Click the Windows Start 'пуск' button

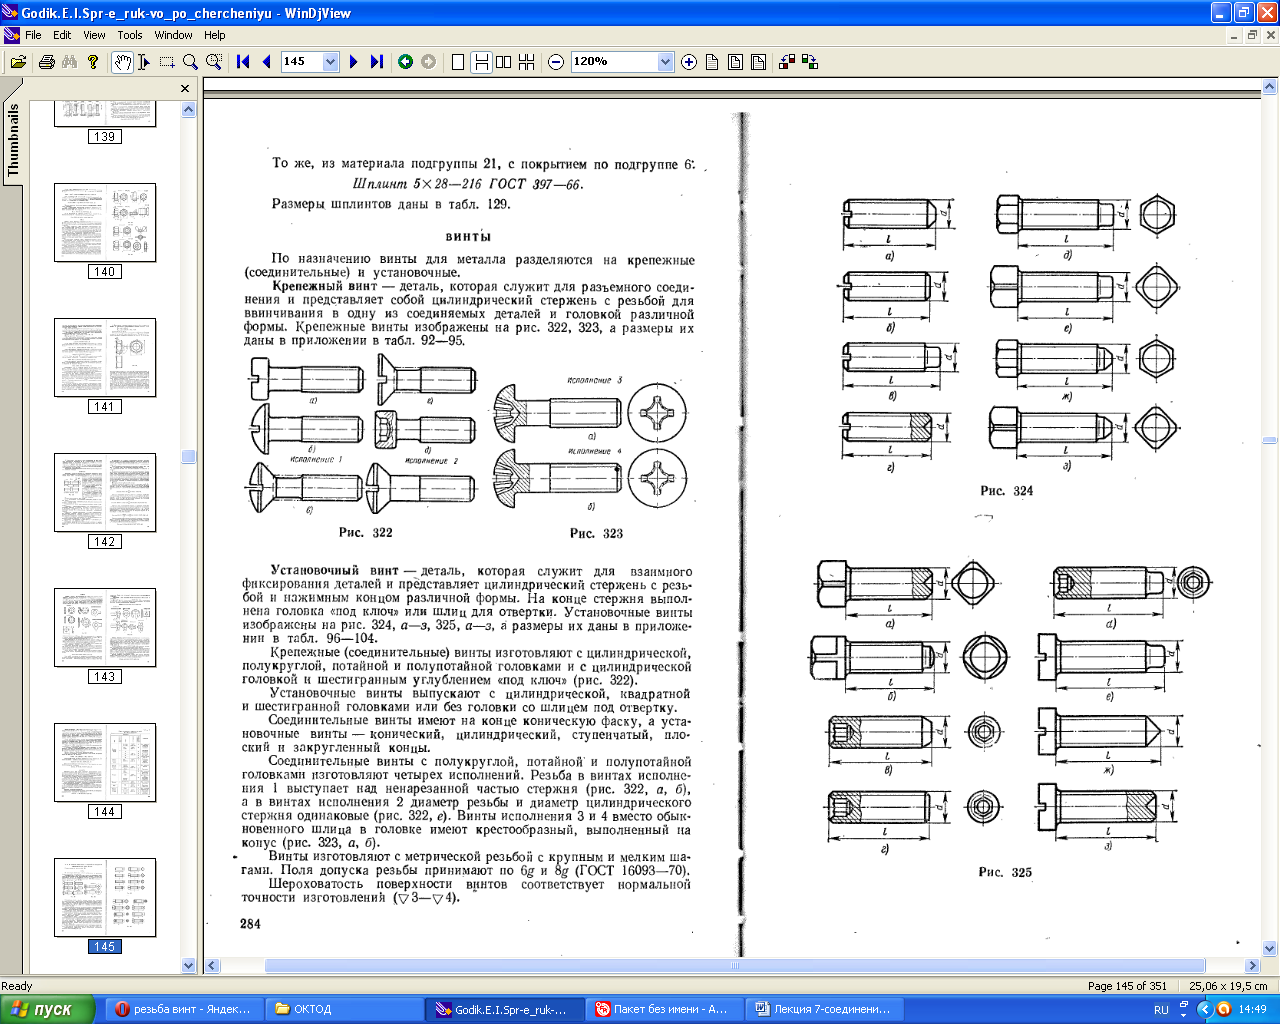coord(47,1009)
